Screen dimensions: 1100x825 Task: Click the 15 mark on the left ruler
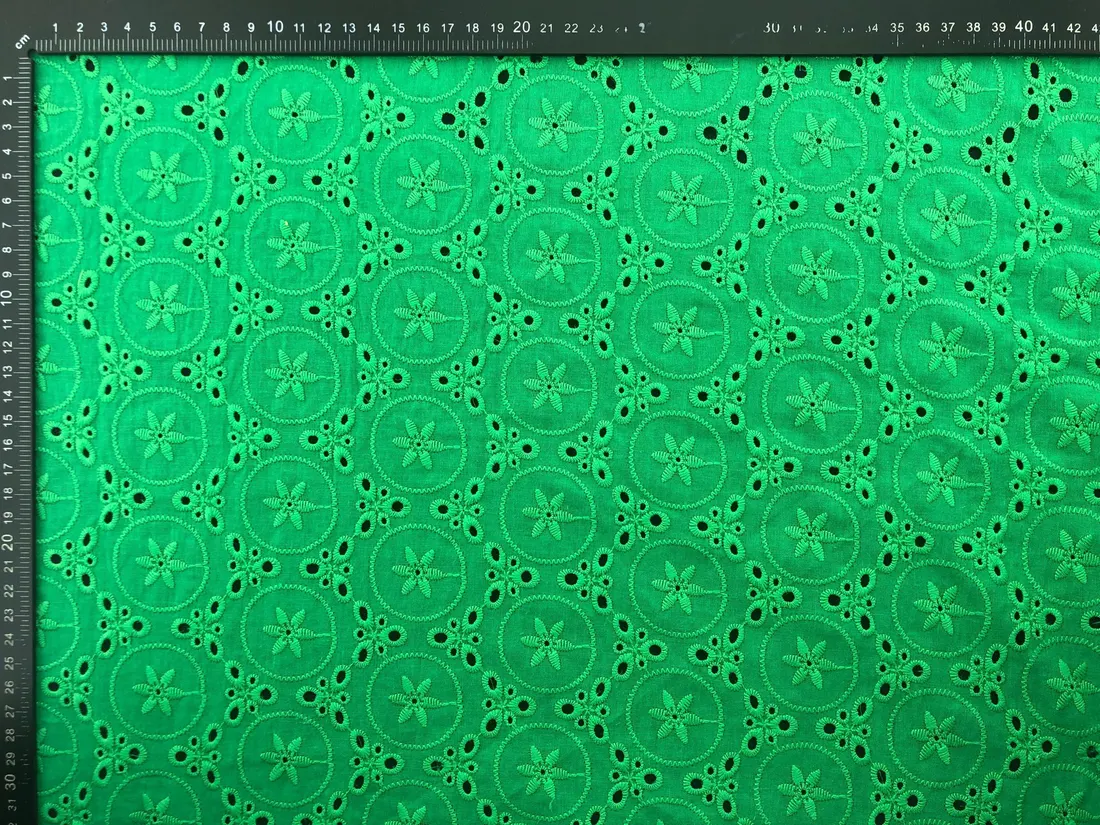click(8, 419)
